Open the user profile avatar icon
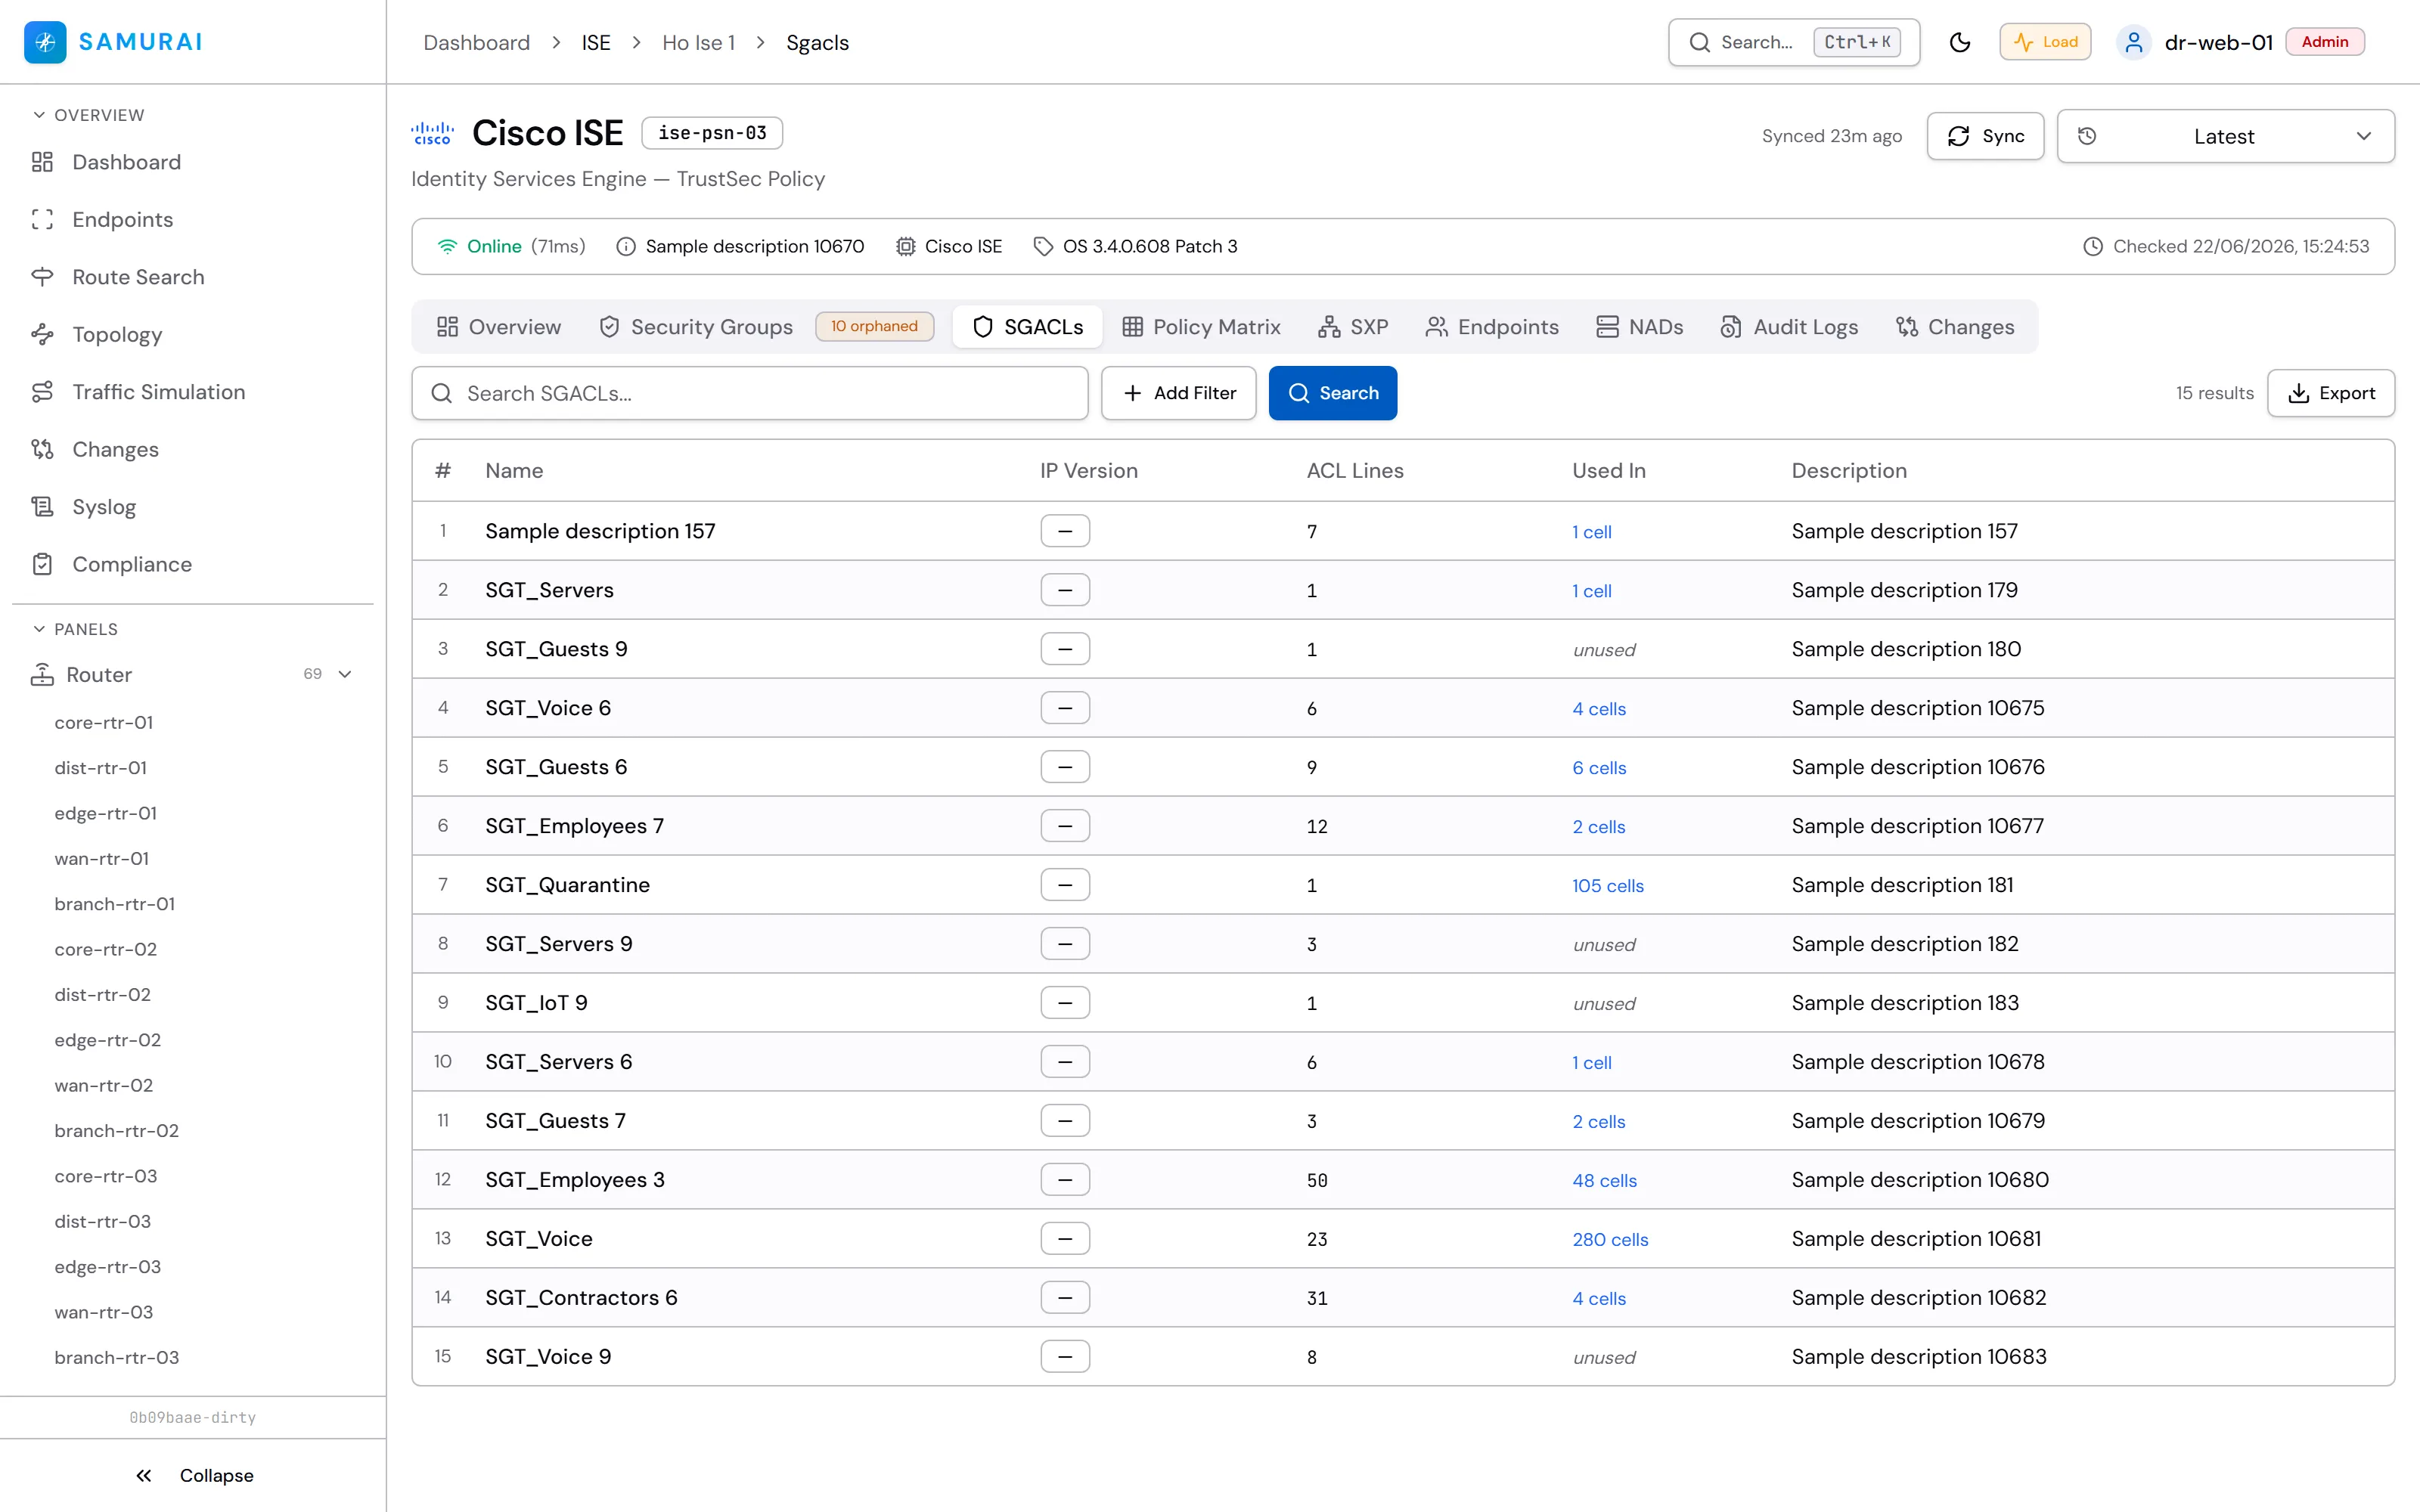 [2133, 42]
